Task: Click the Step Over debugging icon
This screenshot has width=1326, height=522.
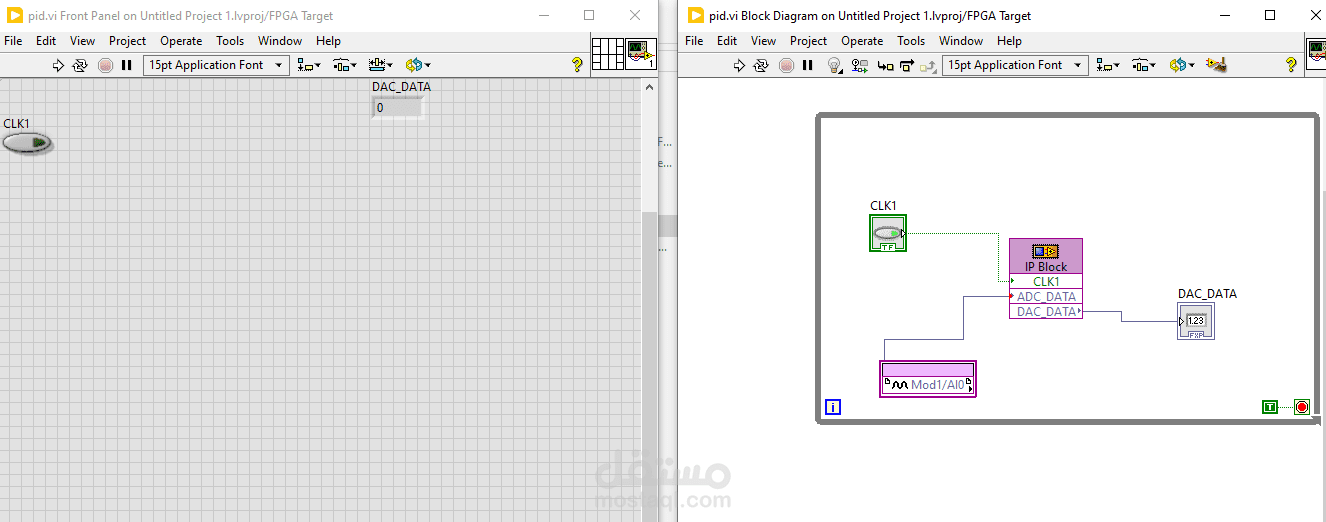Action: pyautogui.click(x=907, y=65)
